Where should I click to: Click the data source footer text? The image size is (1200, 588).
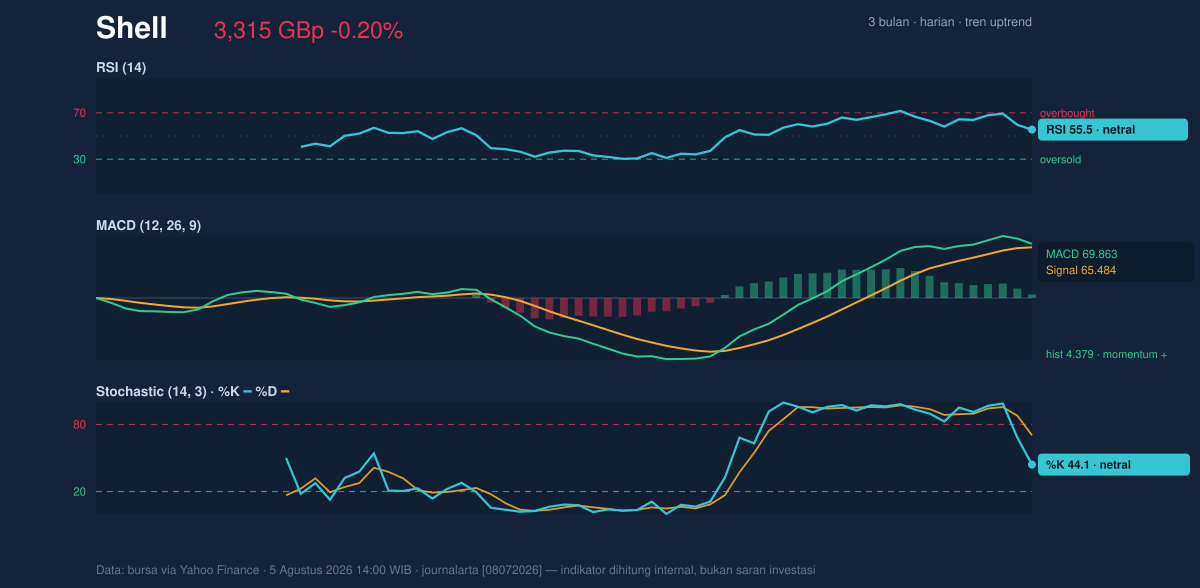pos(455,570)
